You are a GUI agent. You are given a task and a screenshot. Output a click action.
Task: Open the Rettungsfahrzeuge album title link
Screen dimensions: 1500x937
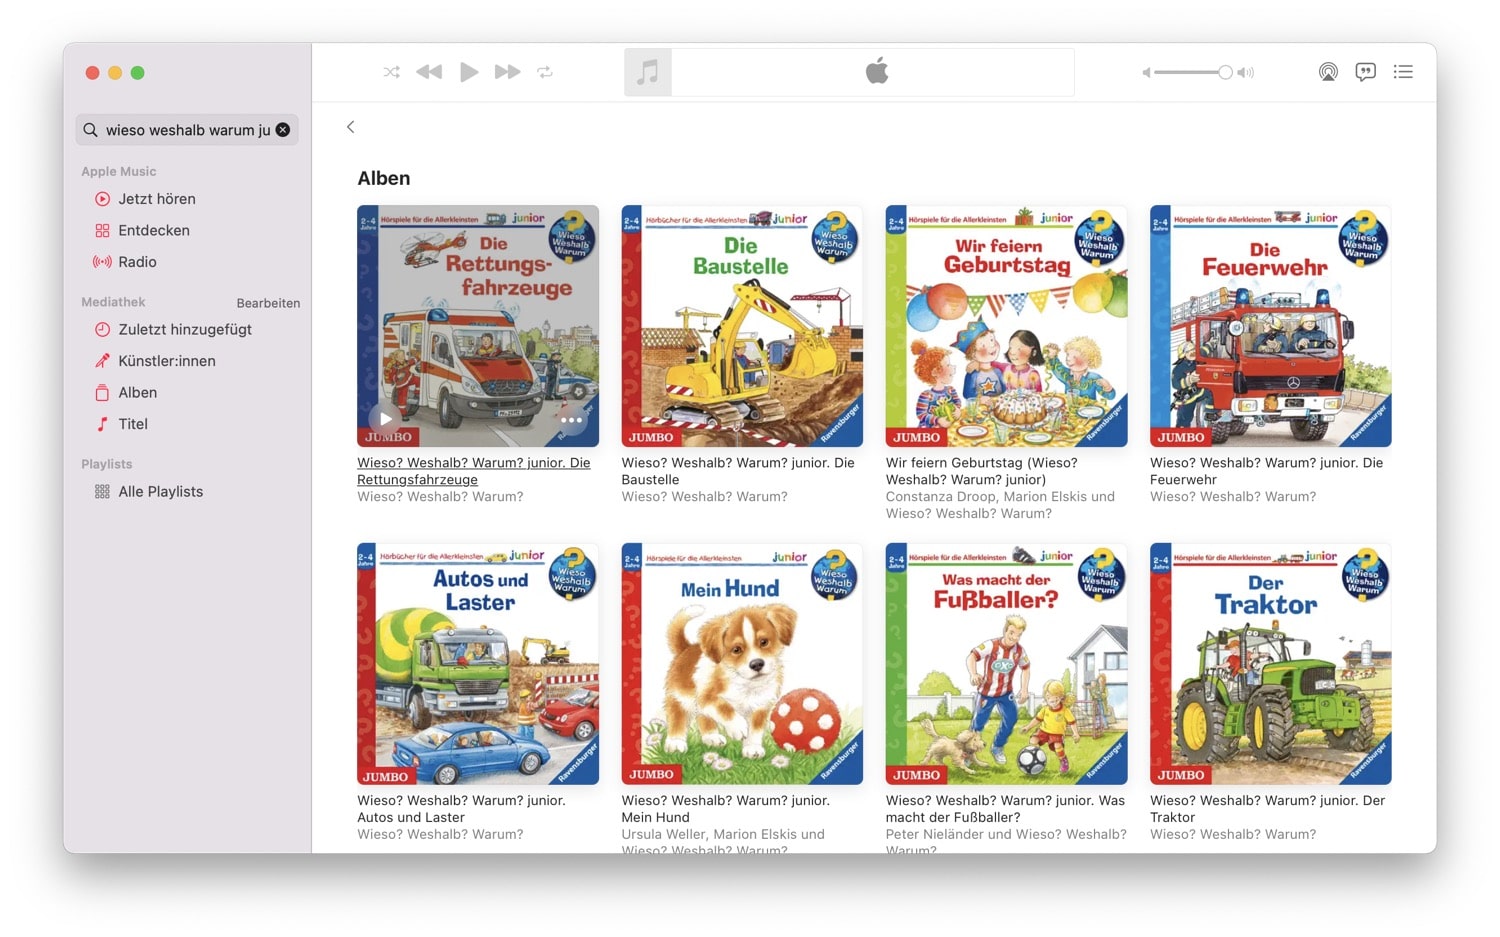coord(474,471)
